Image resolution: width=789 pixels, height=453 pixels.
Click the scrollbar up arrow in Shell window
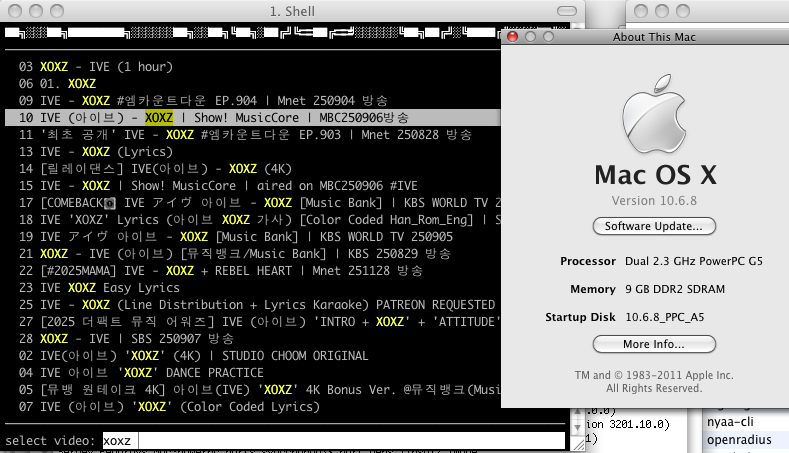[578, 413]
